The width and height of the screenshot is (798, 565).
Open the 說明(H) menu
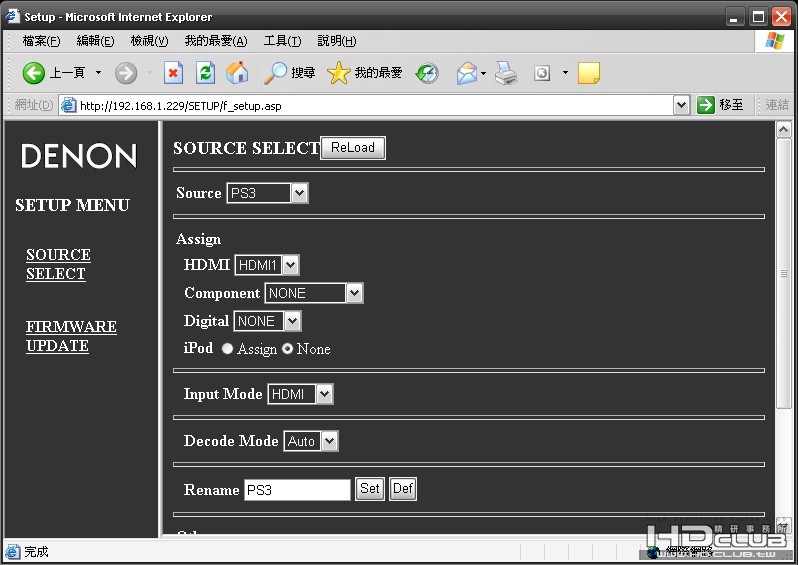(337, 41)
